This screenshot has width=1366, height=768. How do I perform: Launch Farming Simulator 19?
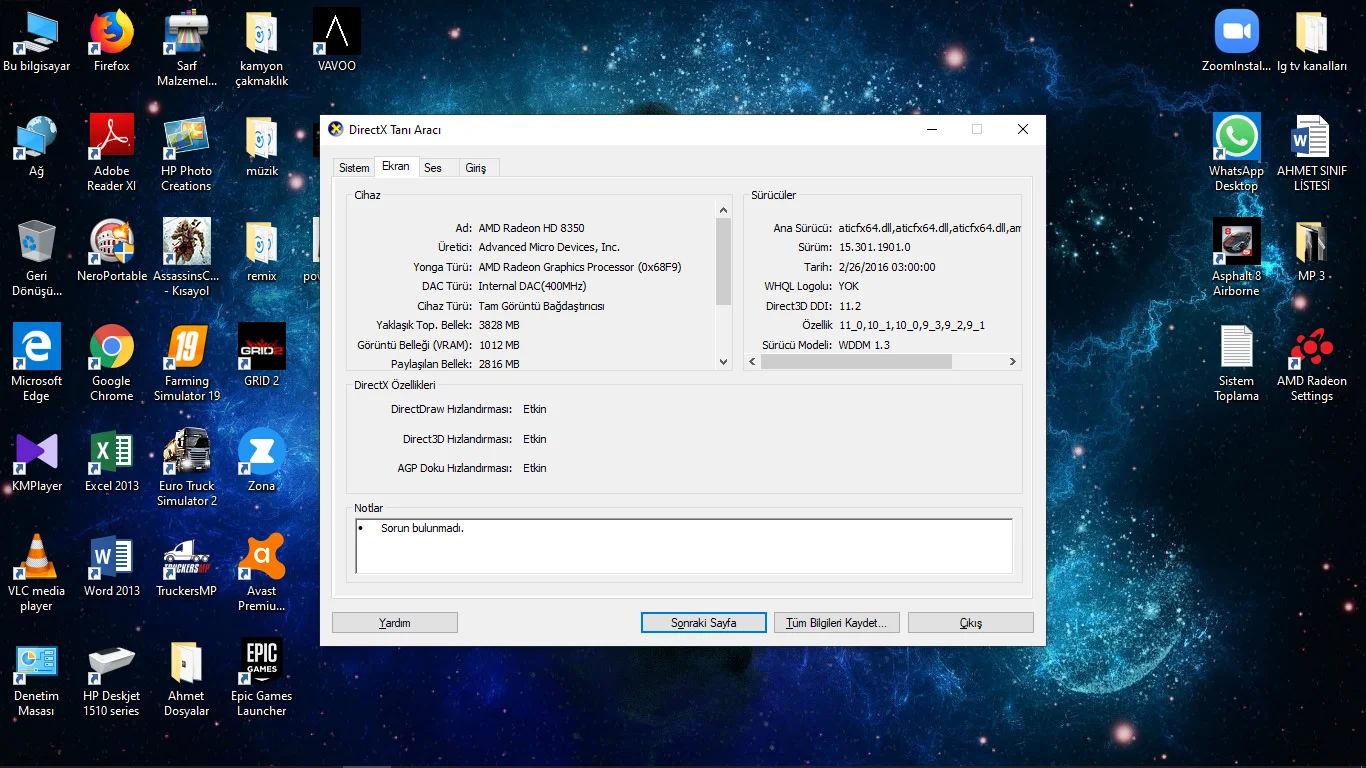(187, 364)
